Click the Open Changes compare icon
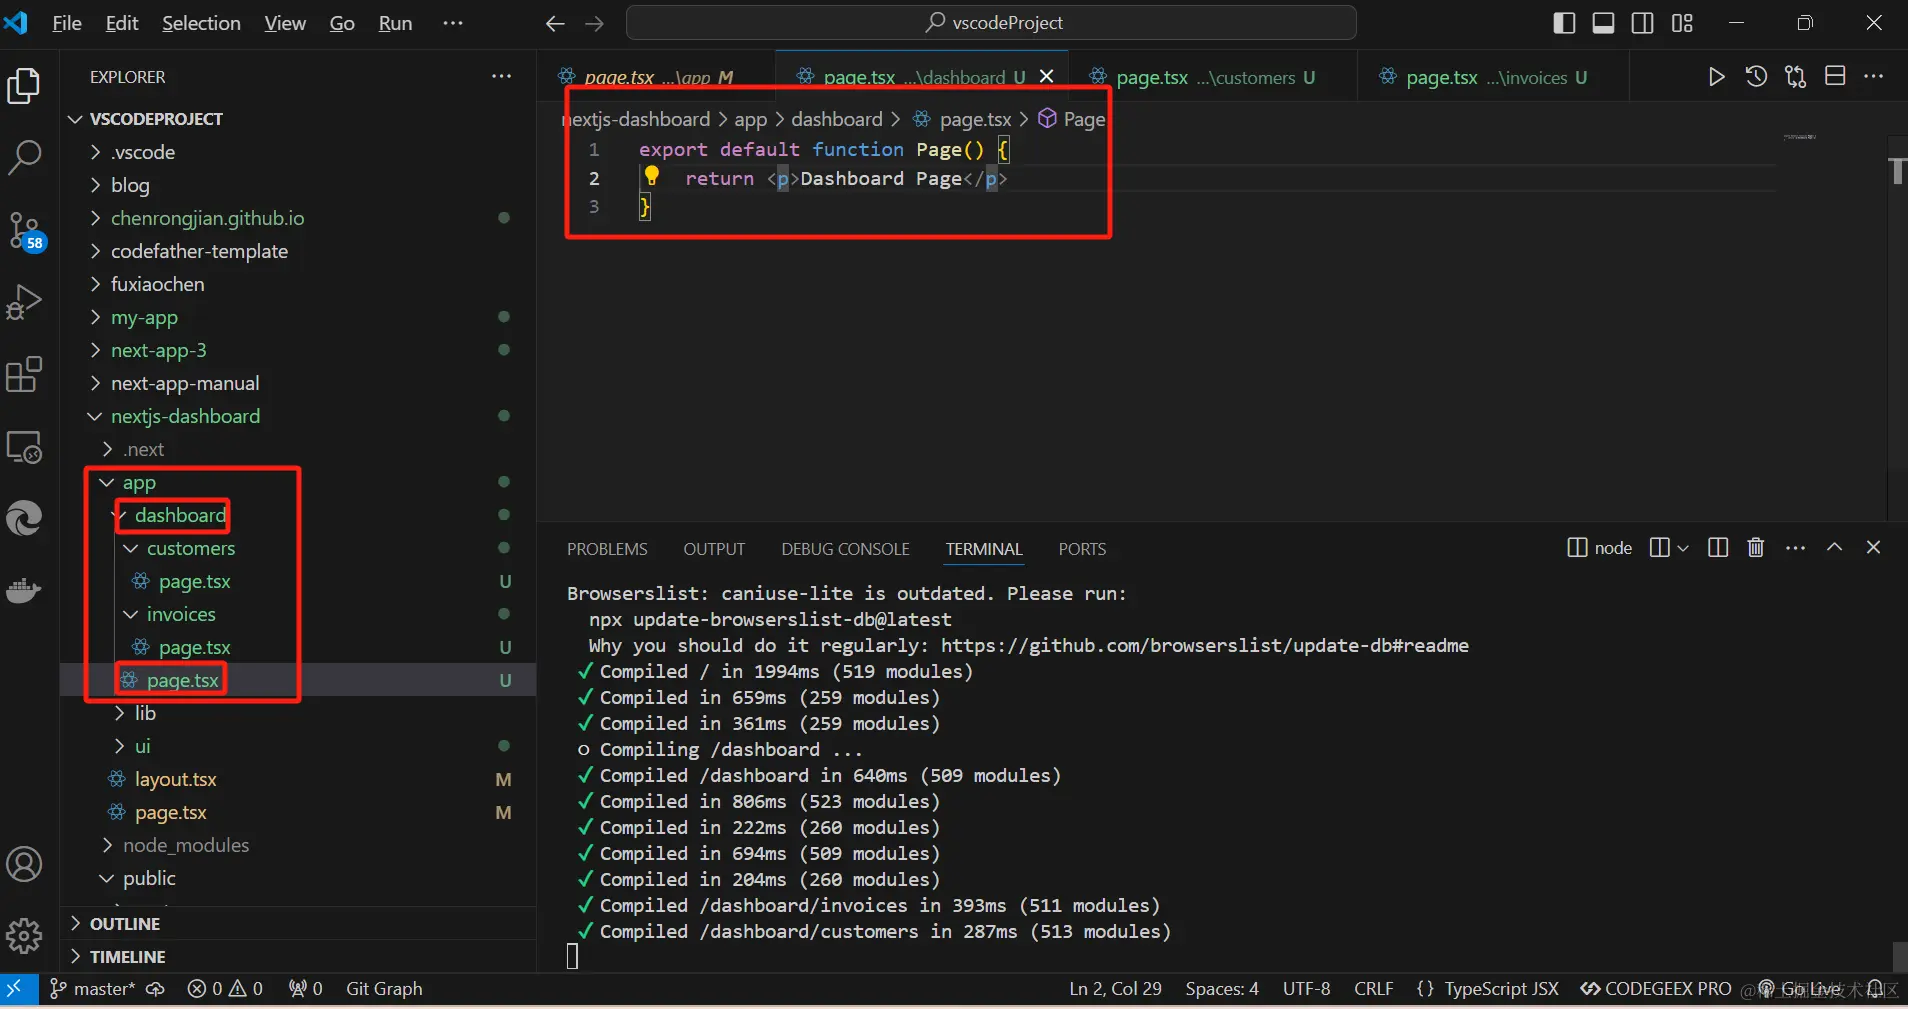Viewport: 1908px width, 1009px height. click(1796, 77)
